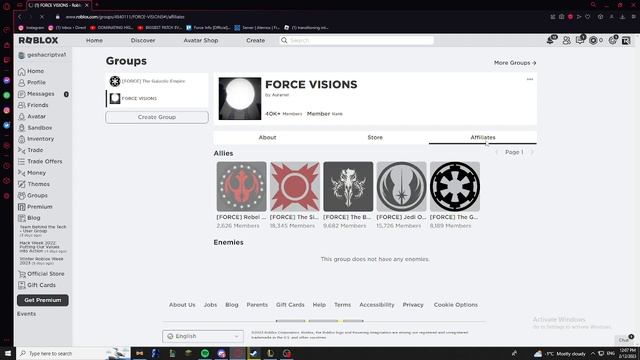
Task: Open the Instagram bookmark
Action: coord(31,28)
